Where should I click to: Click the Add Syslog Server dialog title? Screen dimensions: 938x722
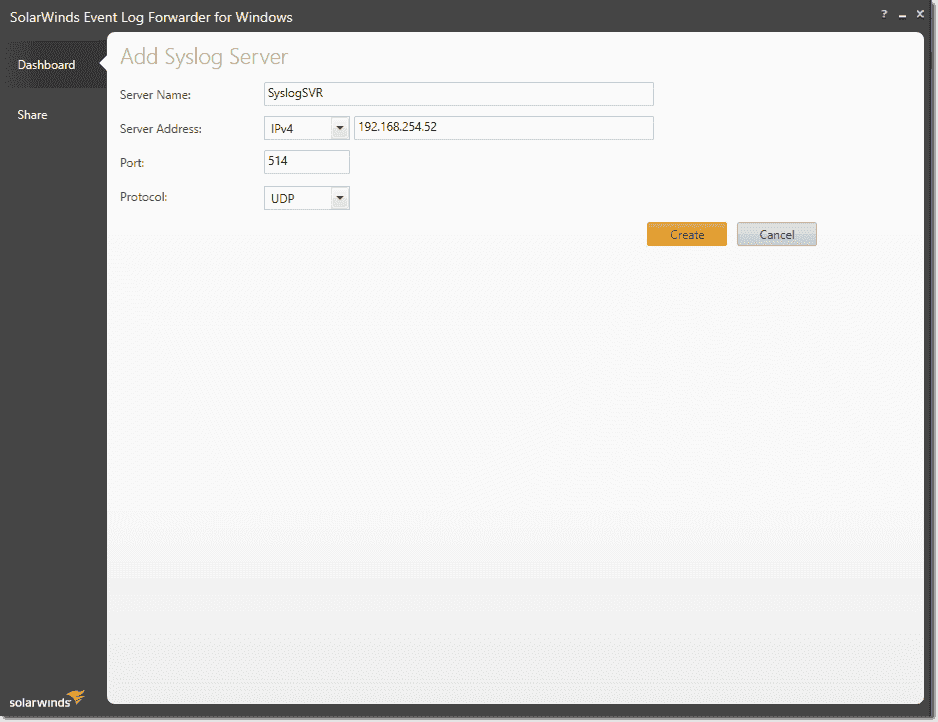click(x=203, y=57)
